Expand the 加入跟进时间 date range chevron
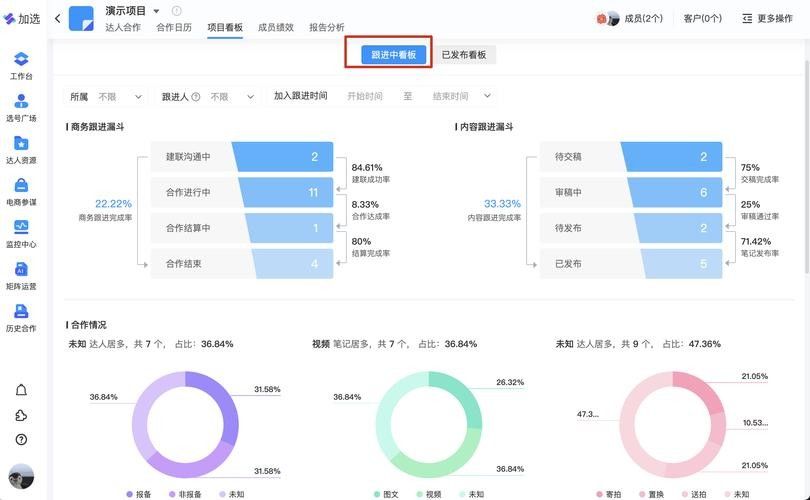The image size is (810, 500). point(487,96)
